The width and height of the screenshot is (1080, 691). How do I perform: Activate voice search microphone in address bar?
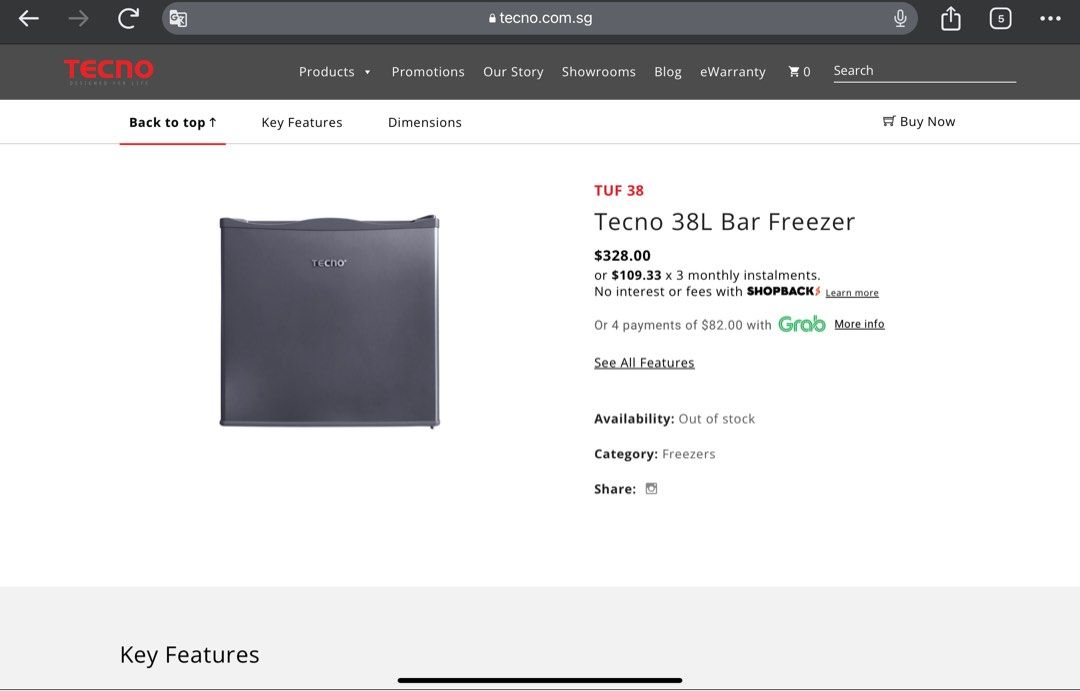(x=899, y=18)
